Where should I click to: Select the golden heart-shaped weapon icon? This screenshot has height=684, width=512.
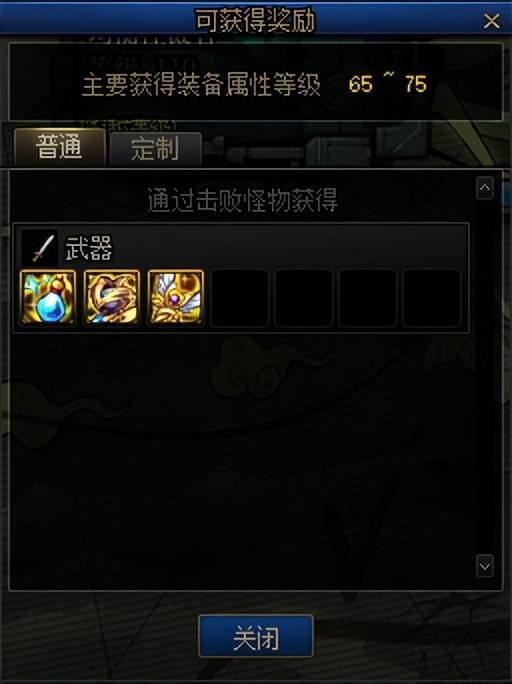(112, 298)
